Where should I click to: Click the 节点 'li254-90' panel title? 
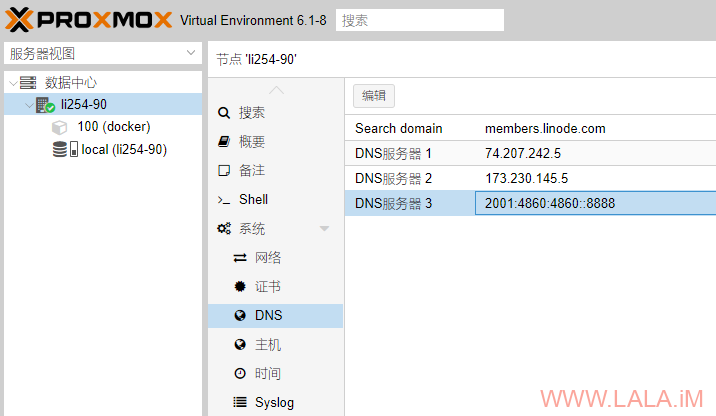click(256, 59)
